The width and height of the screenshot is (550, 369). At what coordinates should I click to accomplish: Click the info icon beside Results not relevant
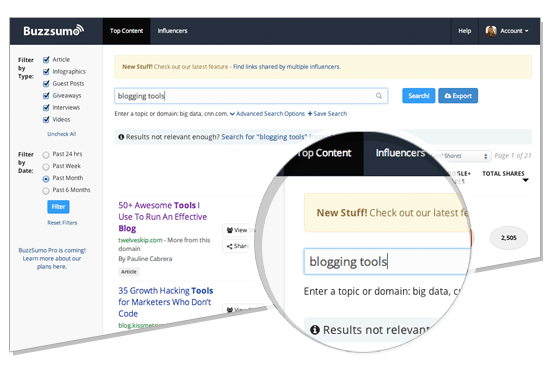tap(121, 137)
